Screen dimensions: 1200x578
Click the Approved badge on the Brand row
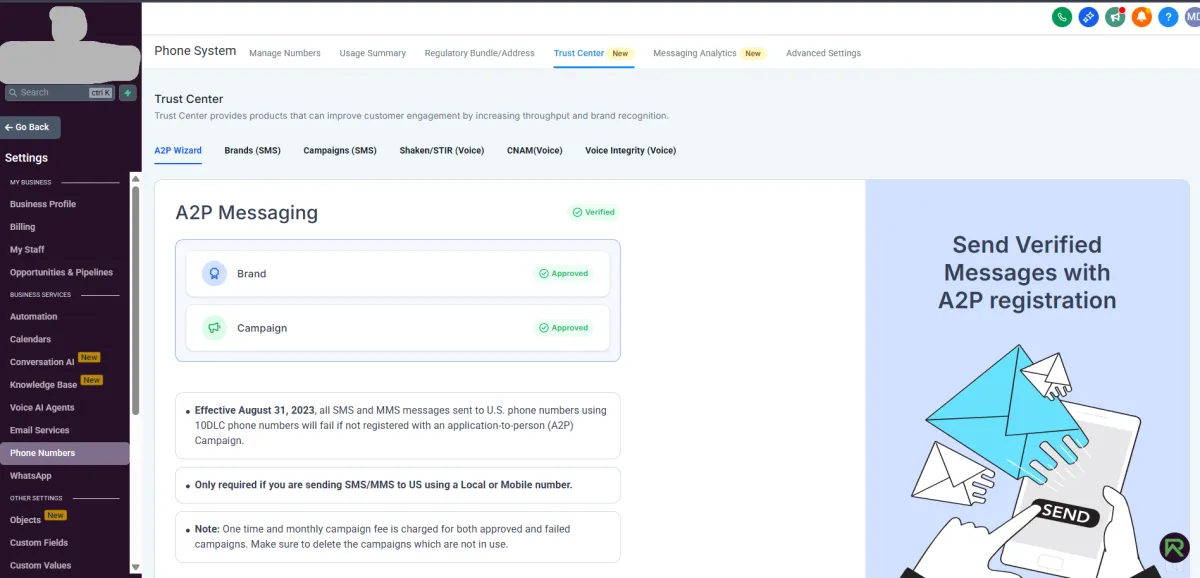coord(564,273)
